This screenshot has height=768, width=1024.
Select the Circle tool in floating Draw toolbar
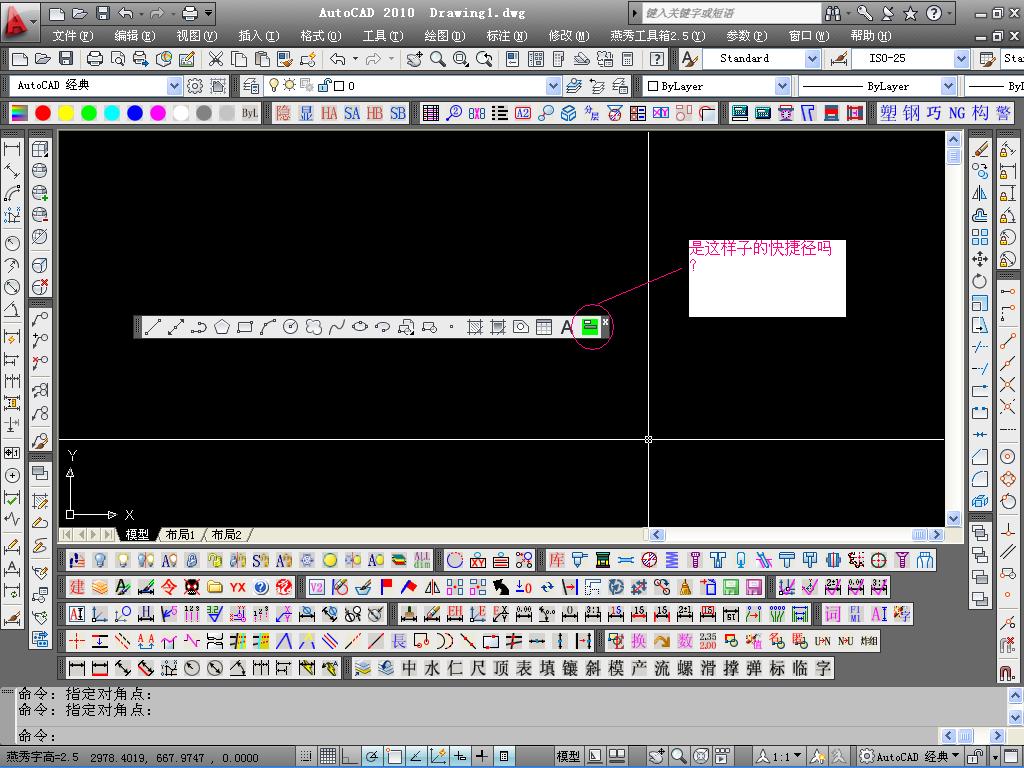click(x=291, y=327)
